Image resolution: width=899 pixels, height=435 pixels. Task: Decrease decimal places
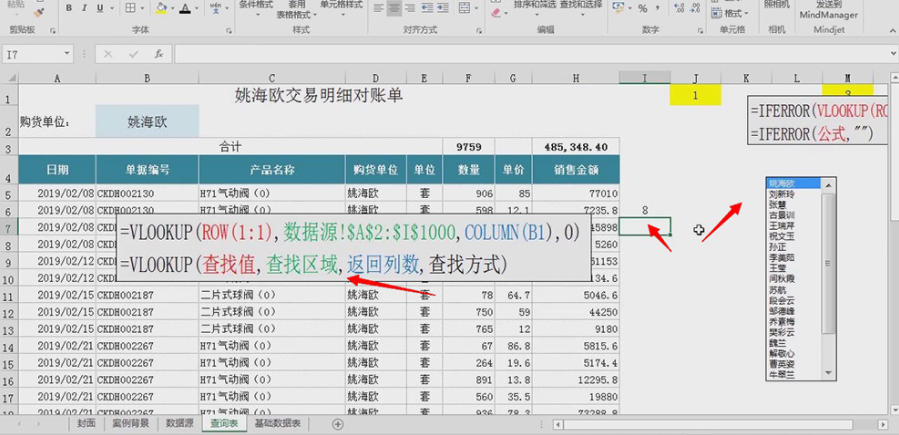click(695, 8)
